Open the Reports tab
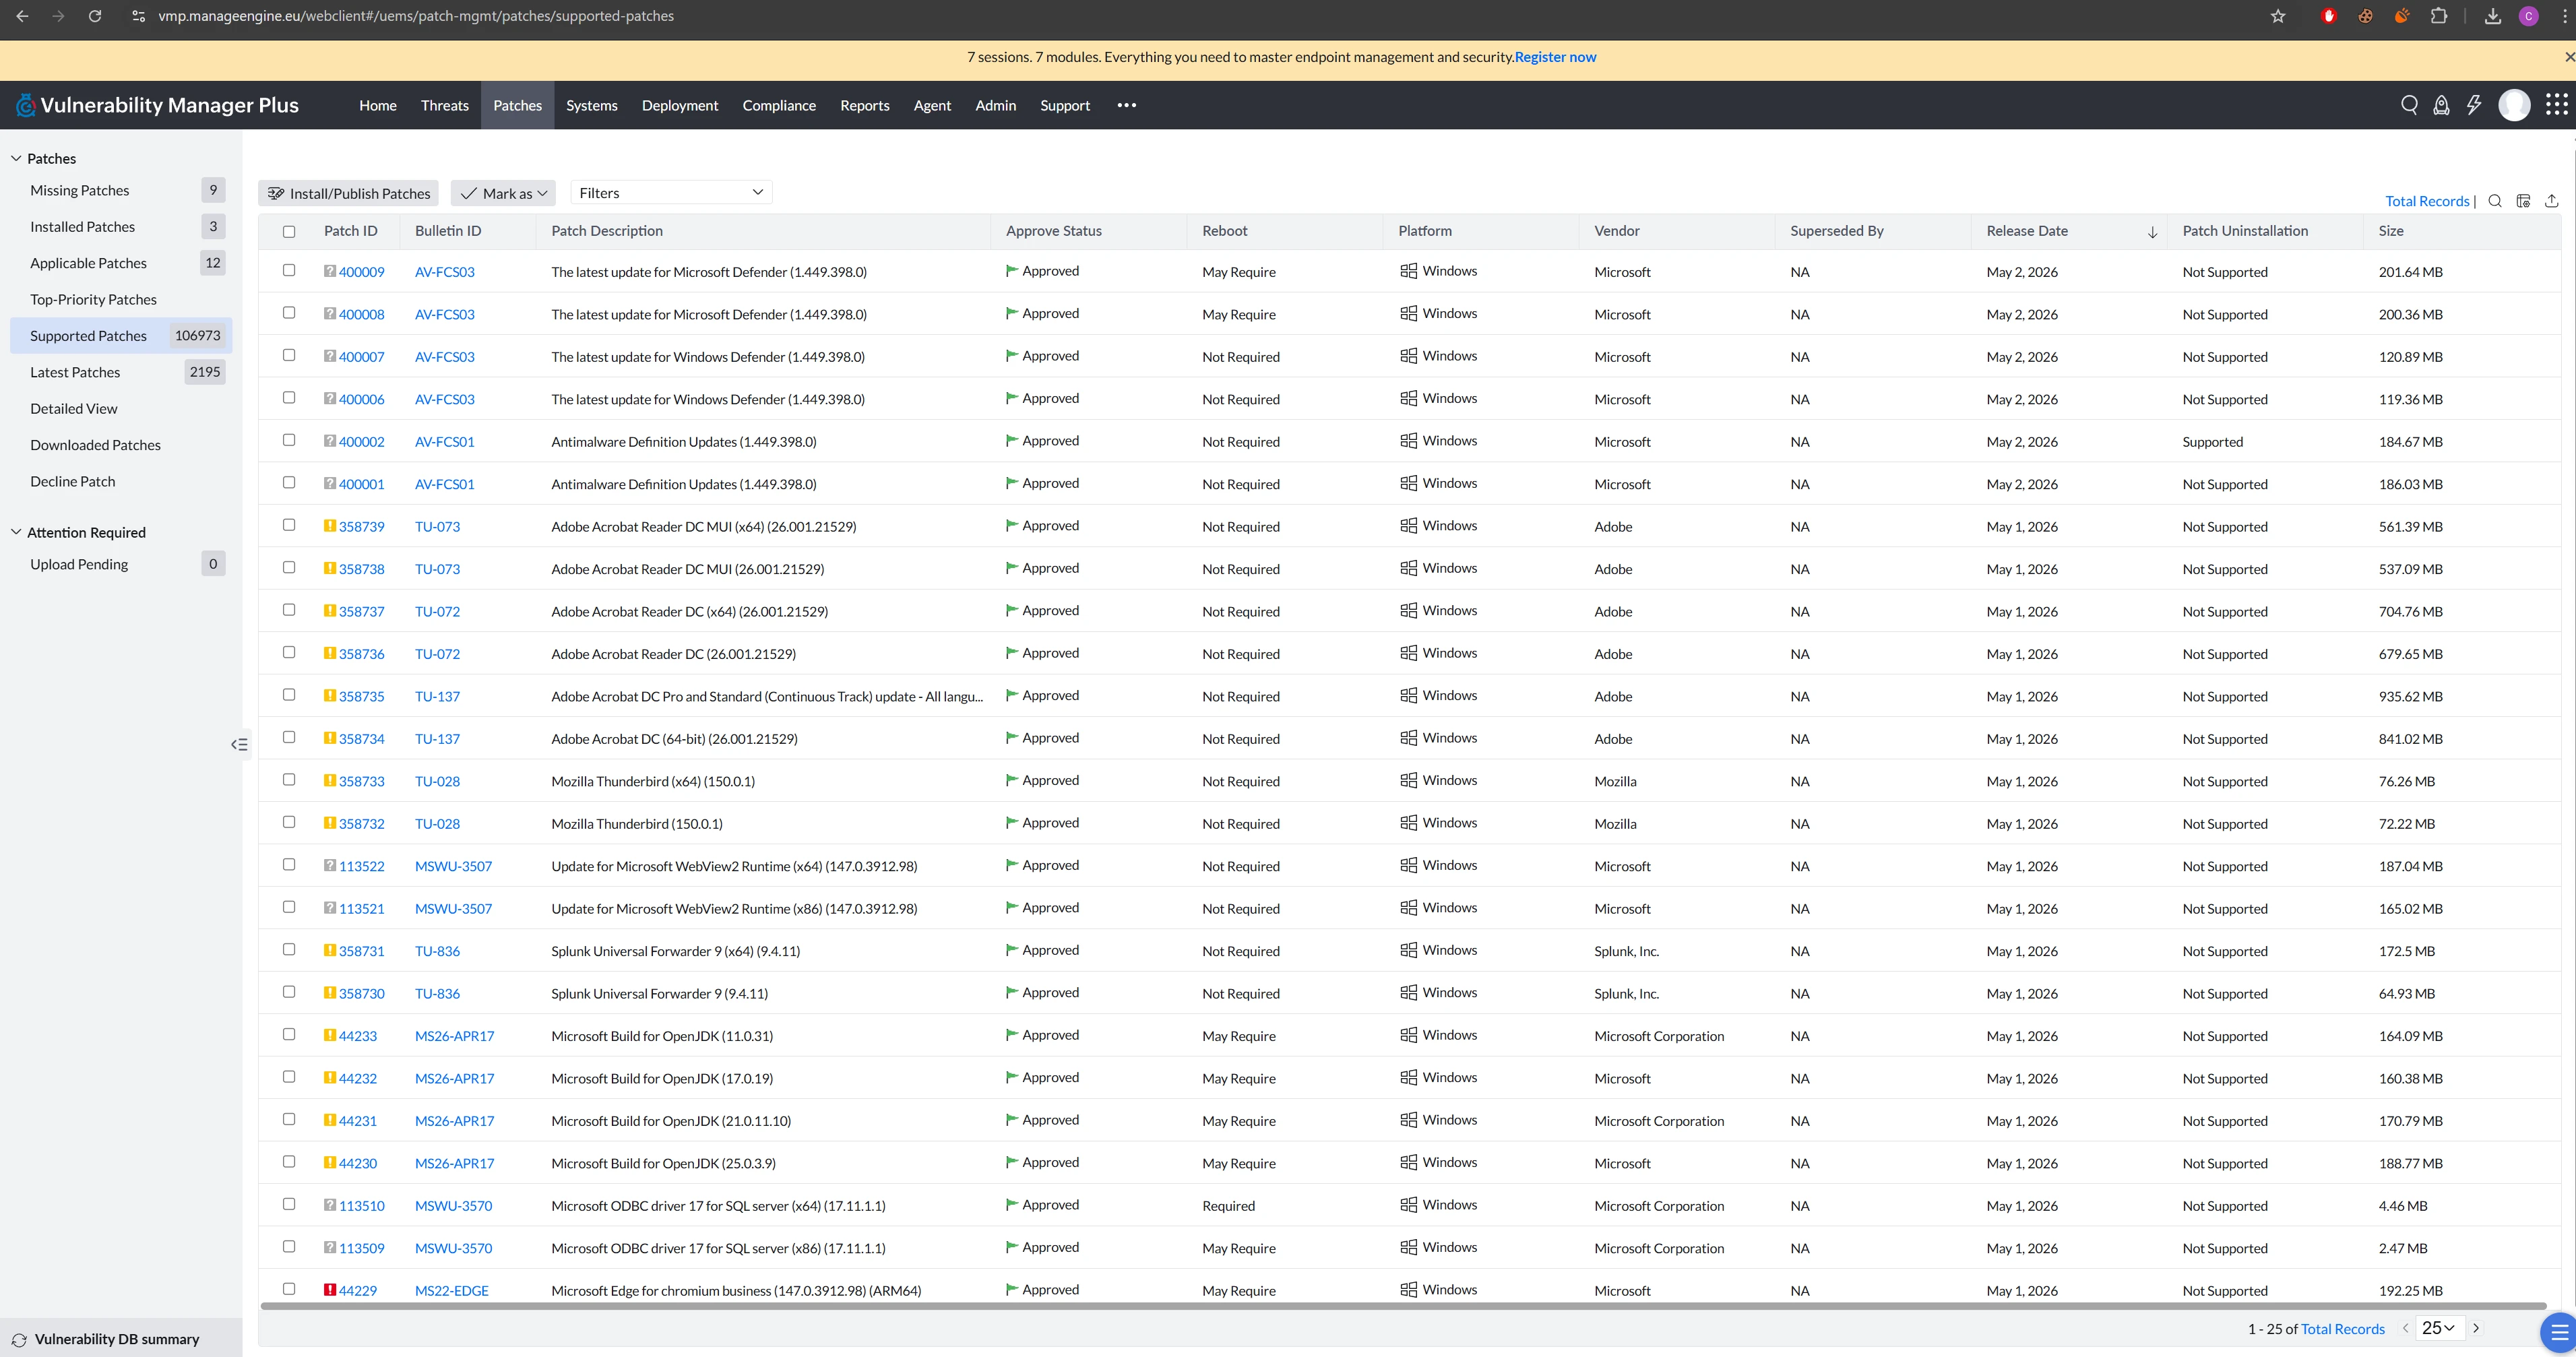2576x1357 pixels. point(865,105)
